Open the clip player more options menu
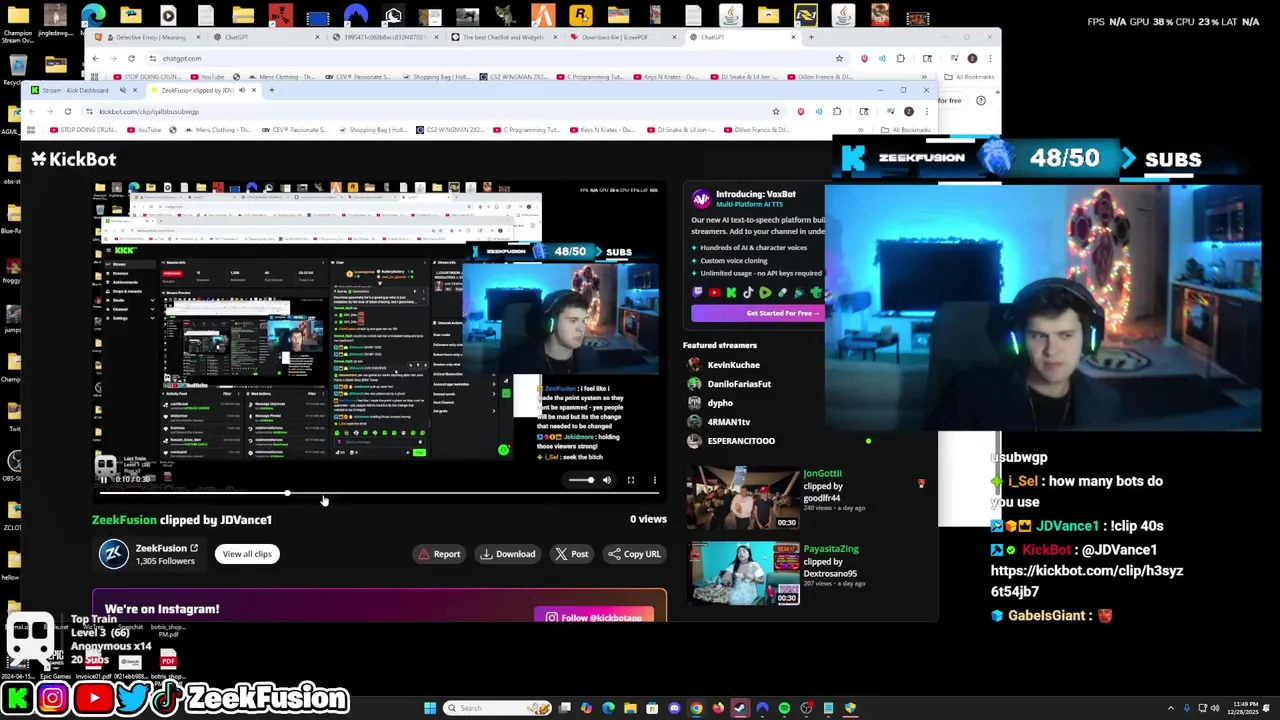The width and height of the screenshot is (1280, 720). click(x=655, y=480)
